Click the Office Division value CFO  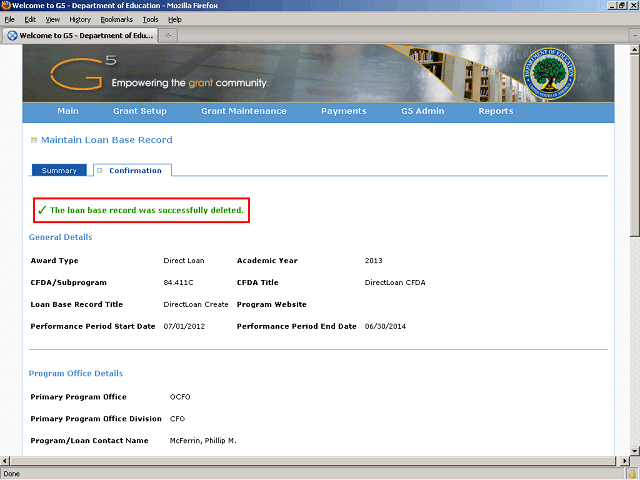177,419
